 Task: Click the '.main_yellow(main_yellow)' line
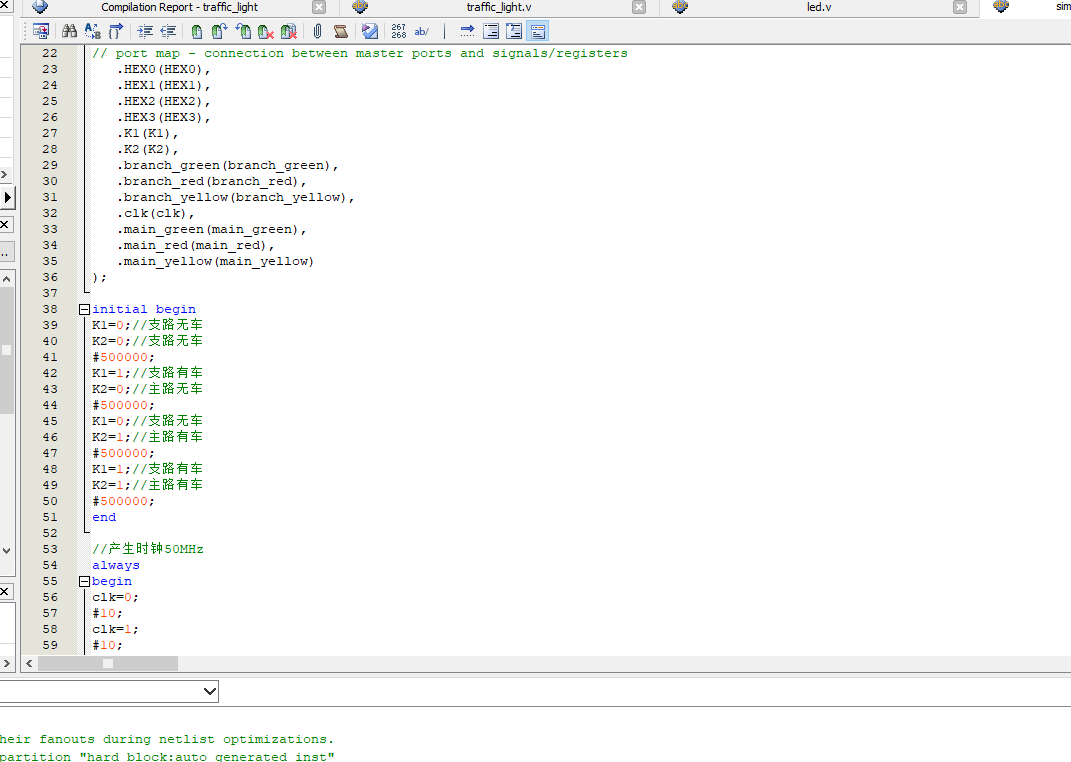pos(215,262)
